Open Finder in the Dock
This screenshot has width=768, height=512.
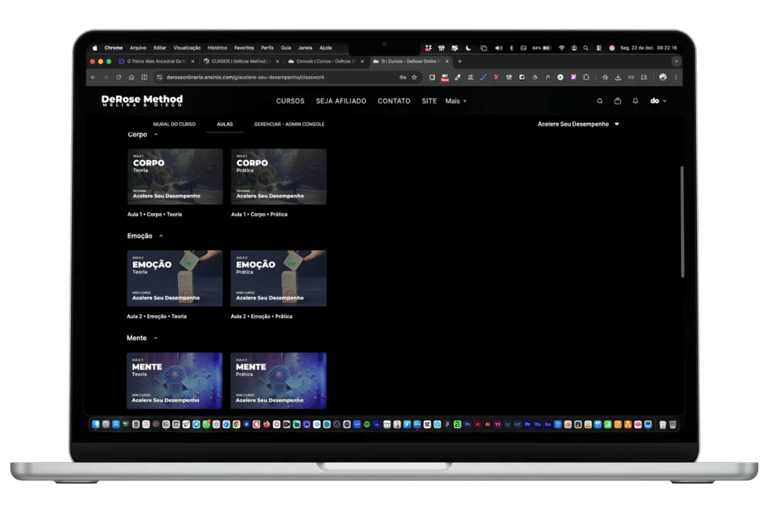pos(96,425)
